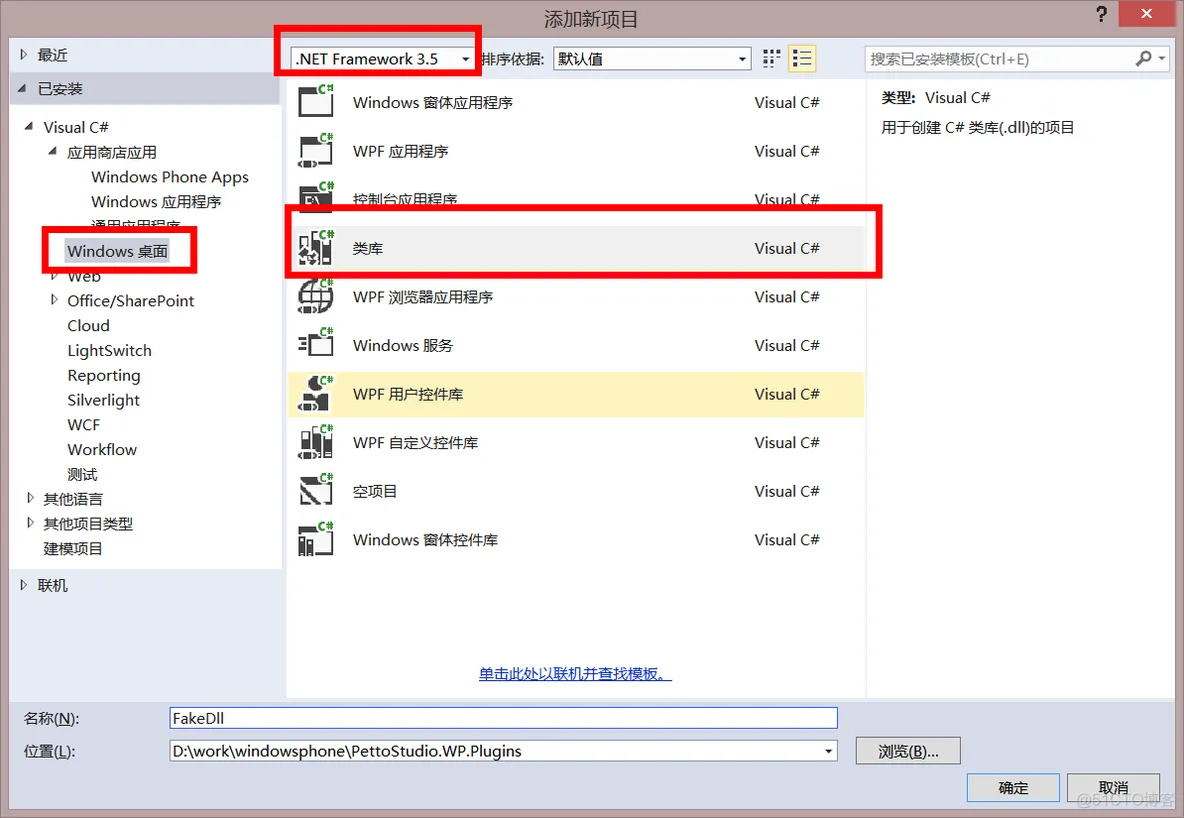
Task: Select the Windows 窗体应用程序 template name
Action: 433,102
